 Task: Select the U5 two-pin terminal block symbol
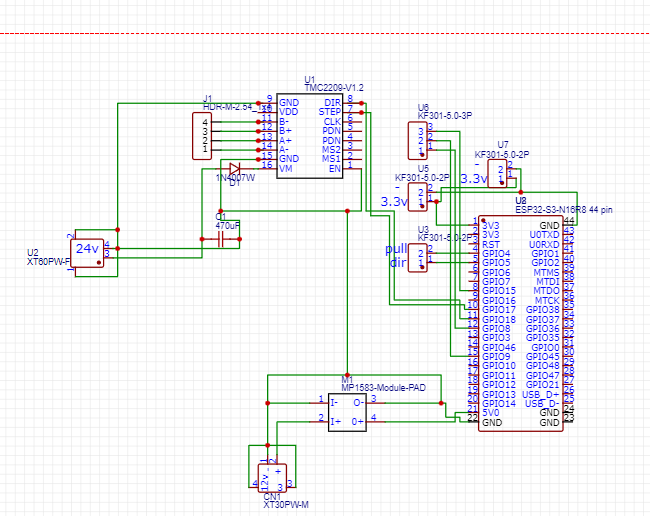(x=417, y=197)
